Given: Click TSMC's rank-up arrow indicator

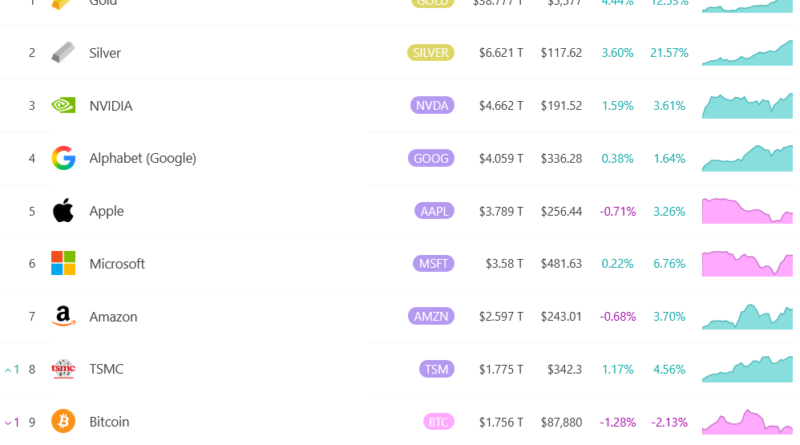Looking at the screenshot, I should pos(9,370).
